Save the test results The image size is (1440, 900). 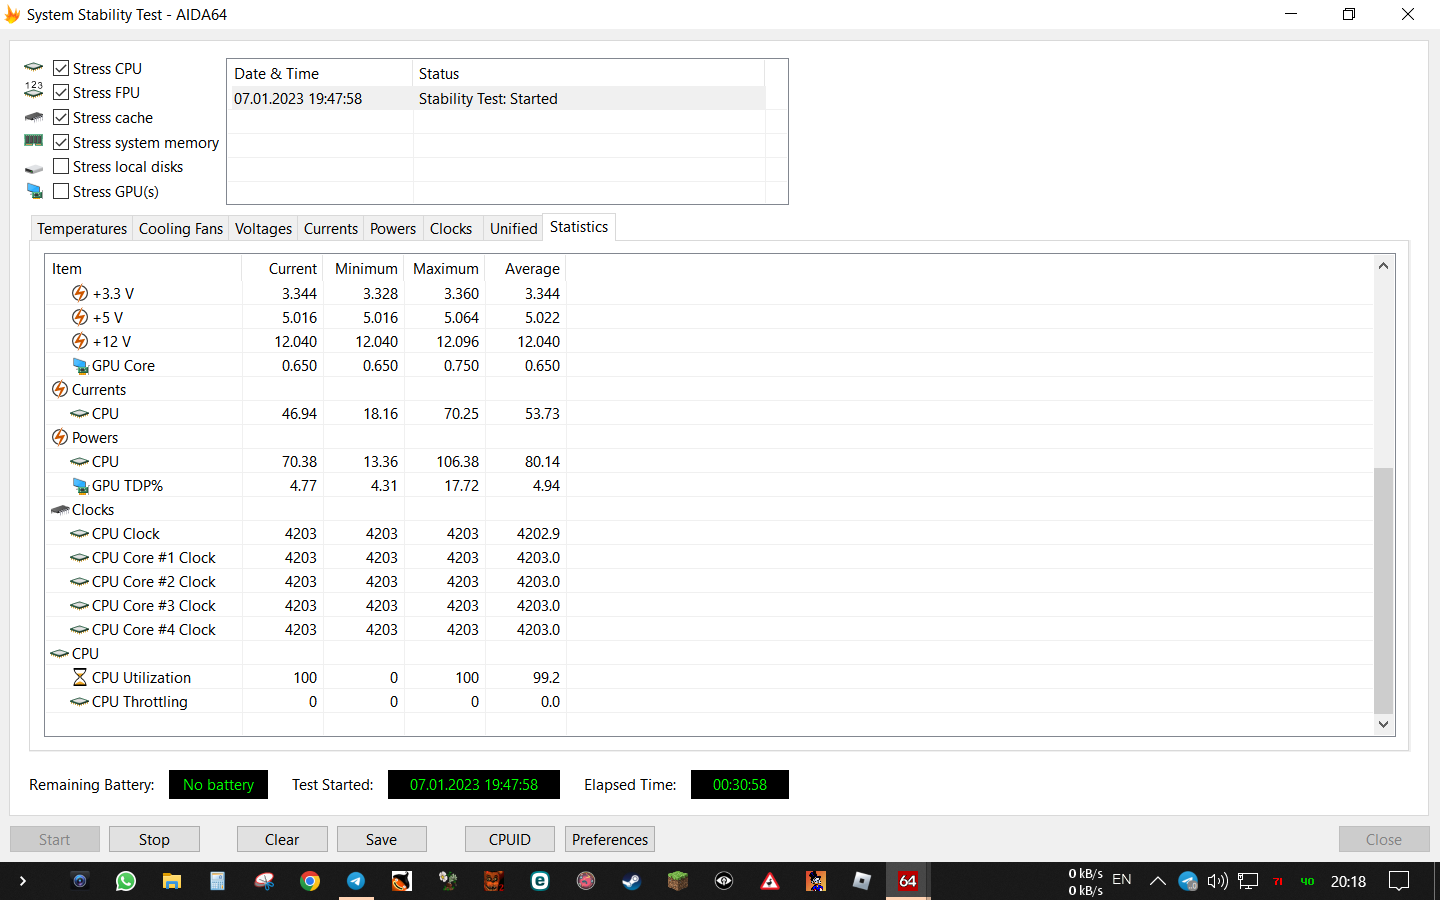pos(381,839)
